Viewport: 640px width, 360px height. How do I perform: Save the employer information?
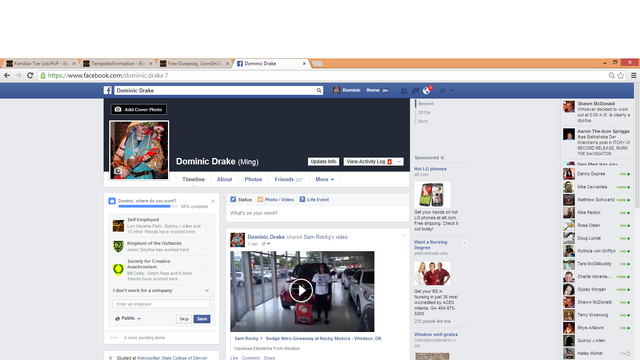point(202,319)
